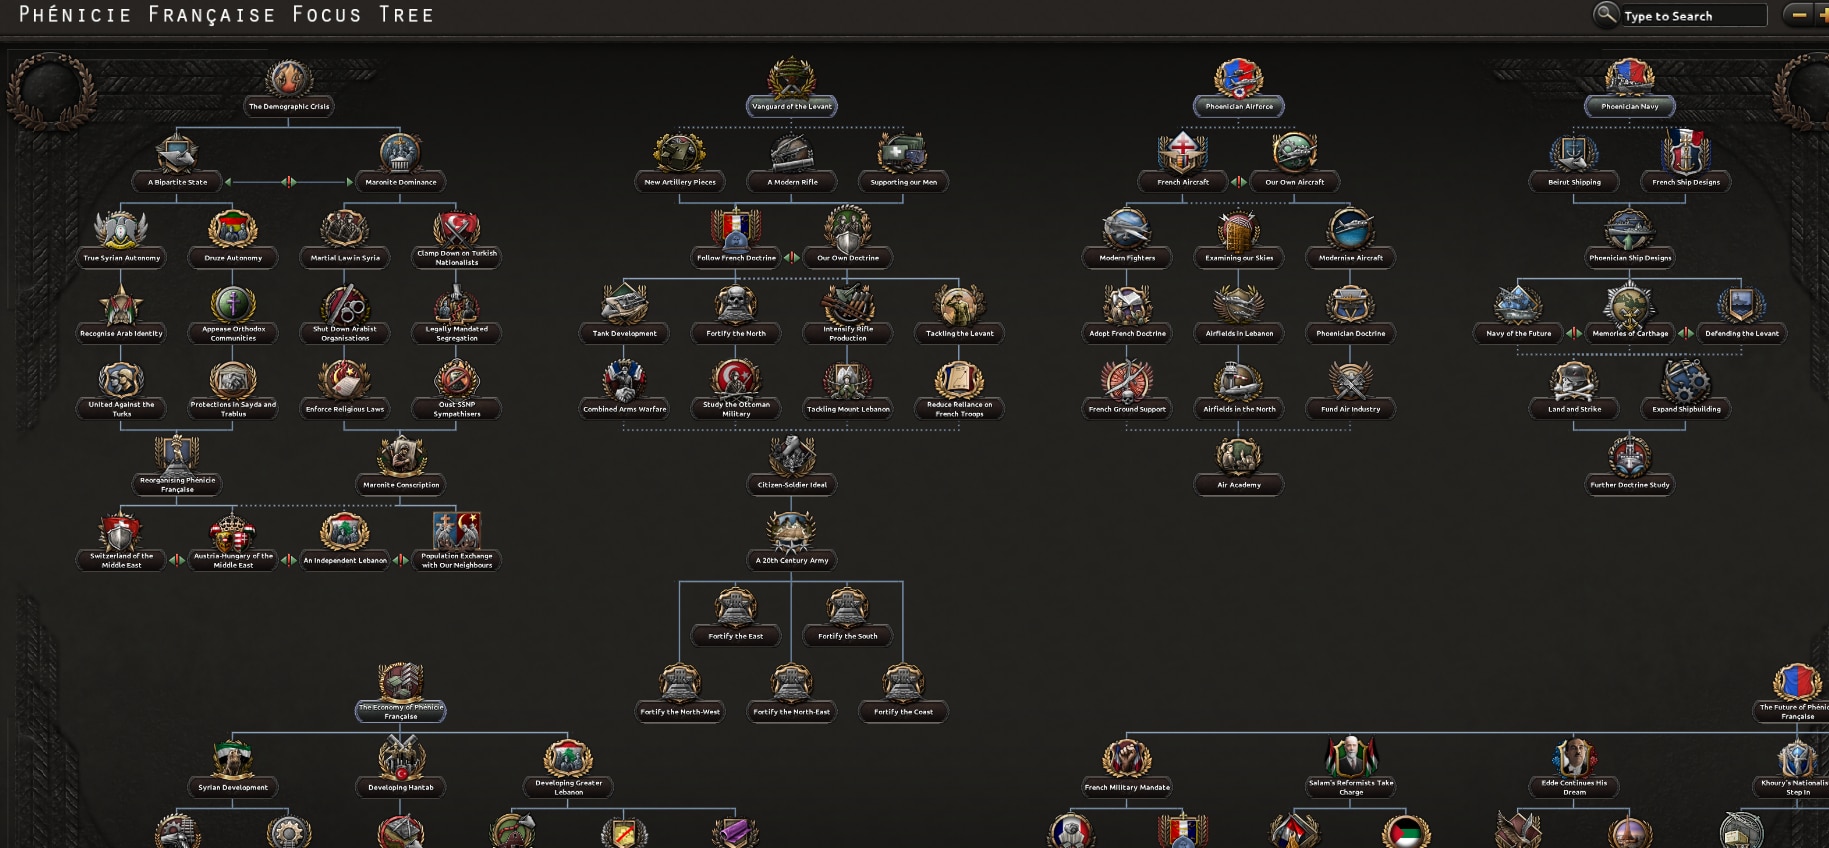Select French Military Mandate focus icon
The height and width of the screenshot is (848, 1829).
1127,758
